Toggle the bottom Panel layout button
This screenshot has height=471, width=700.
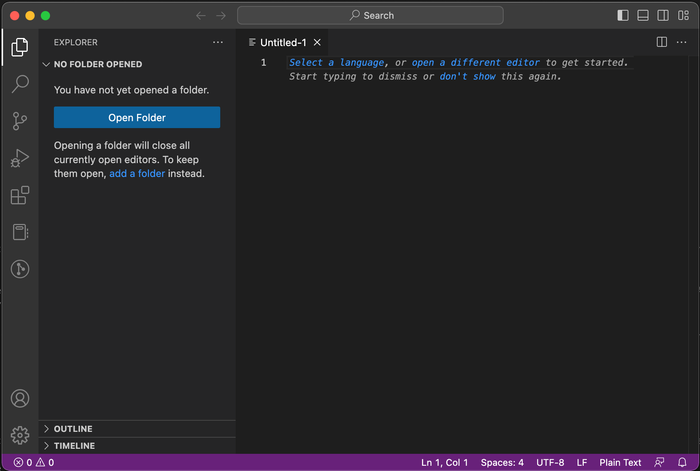[643, 15]
